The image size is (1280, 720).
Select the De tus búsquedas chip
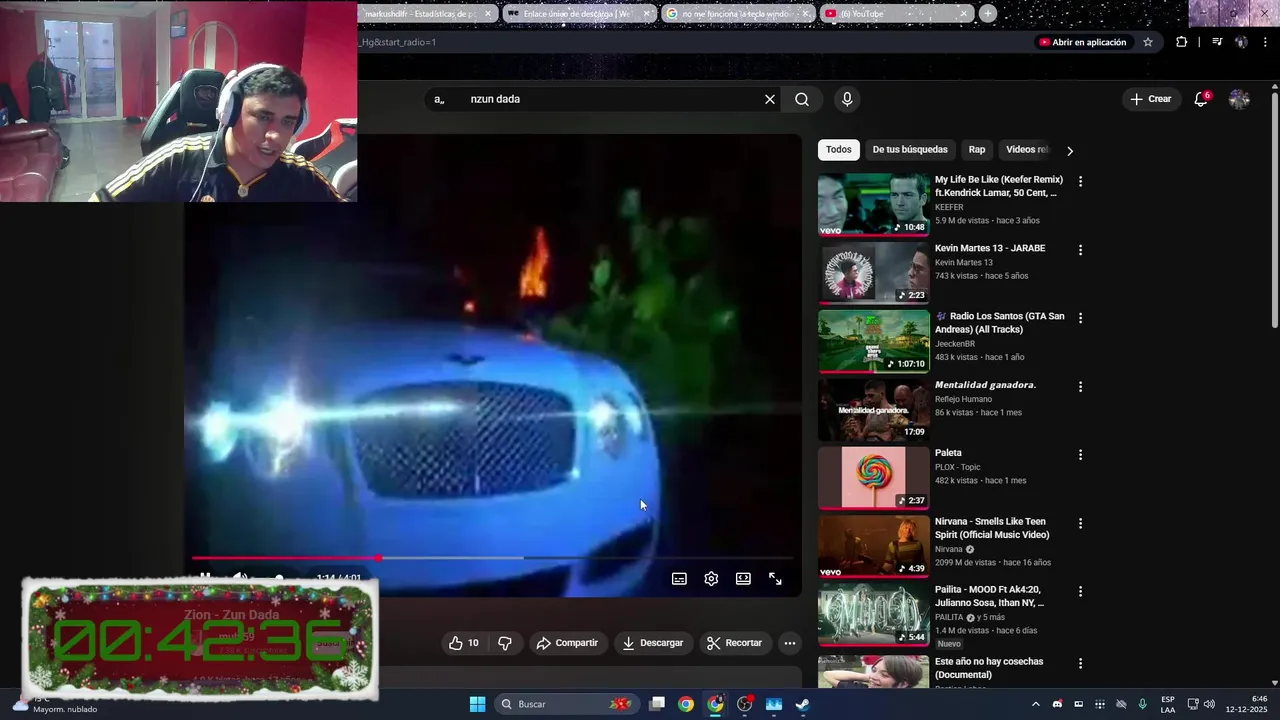point(910,150)
